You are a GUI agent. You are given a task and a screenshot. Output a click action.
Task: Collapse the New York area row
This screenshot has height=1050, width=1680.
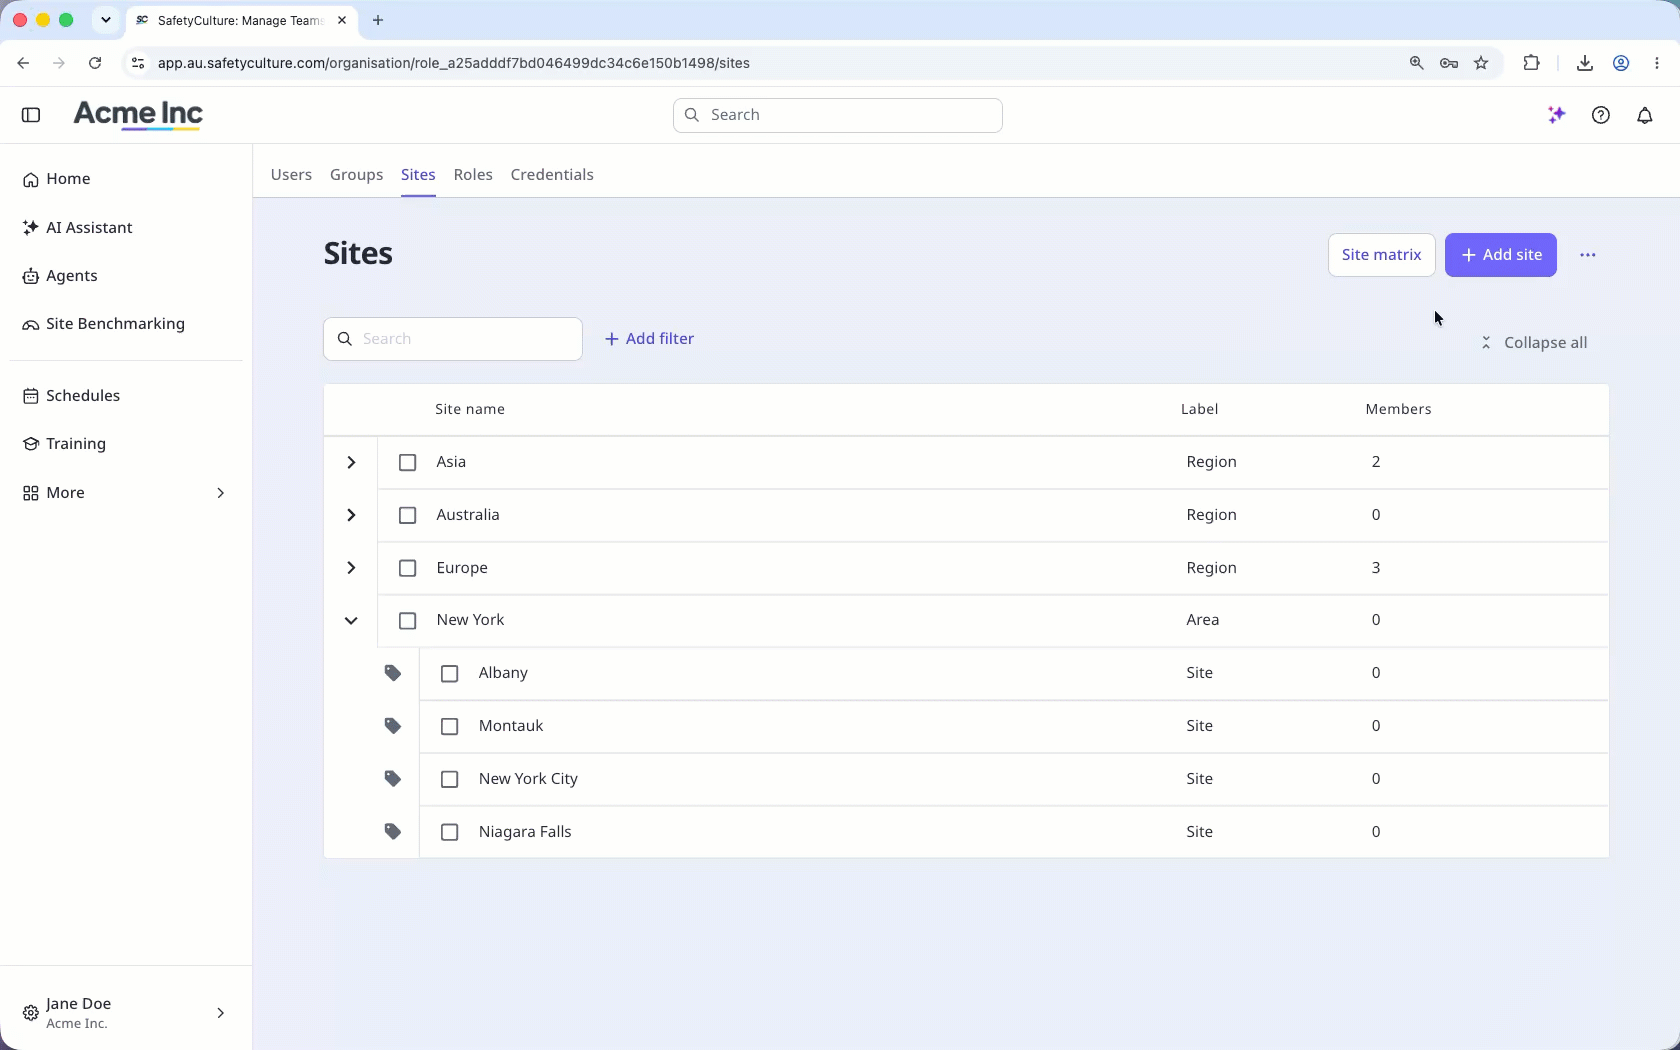pyautogui.click(x=351, y=621)
